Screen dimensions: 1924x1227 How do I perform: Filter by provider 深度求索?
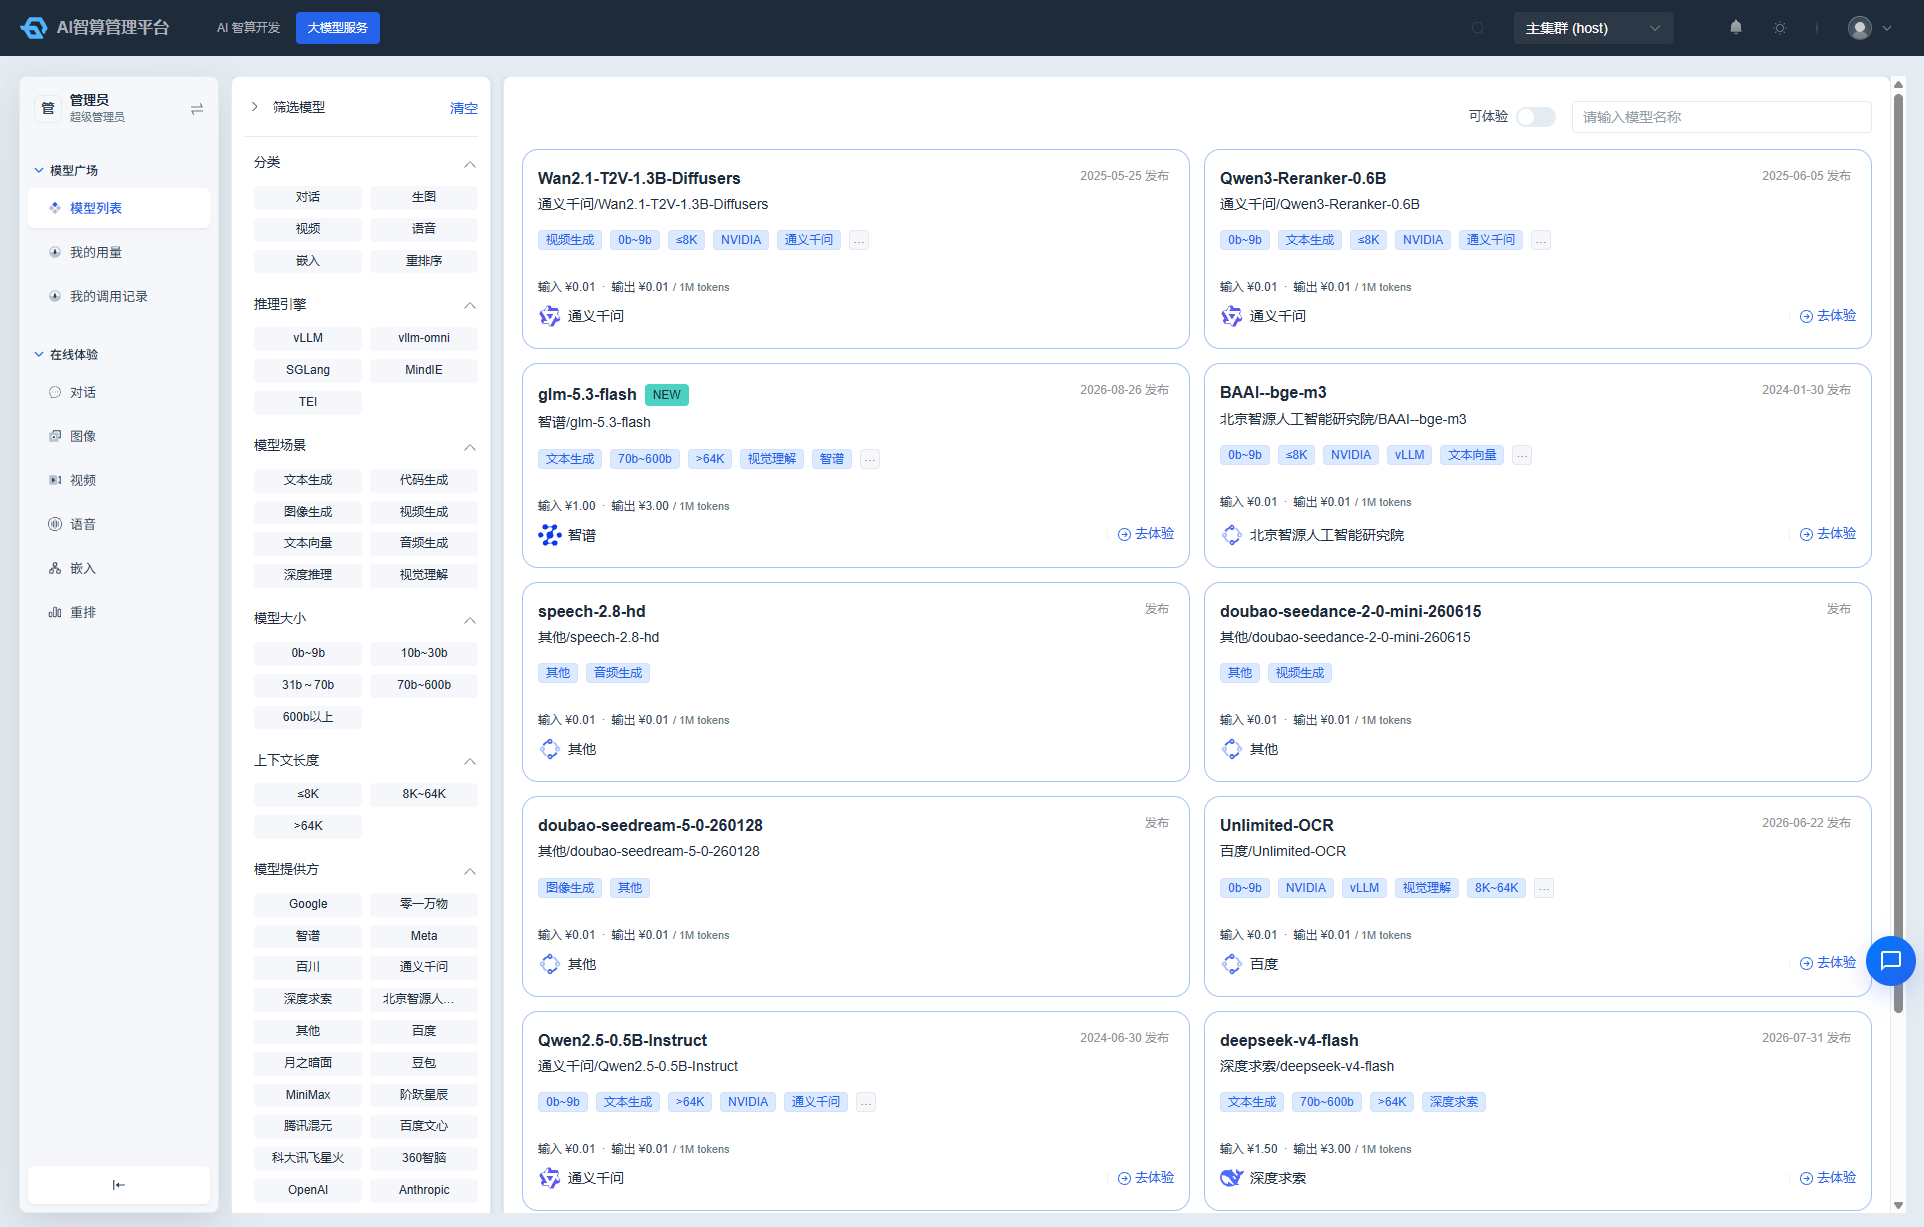tap(308, 999)
